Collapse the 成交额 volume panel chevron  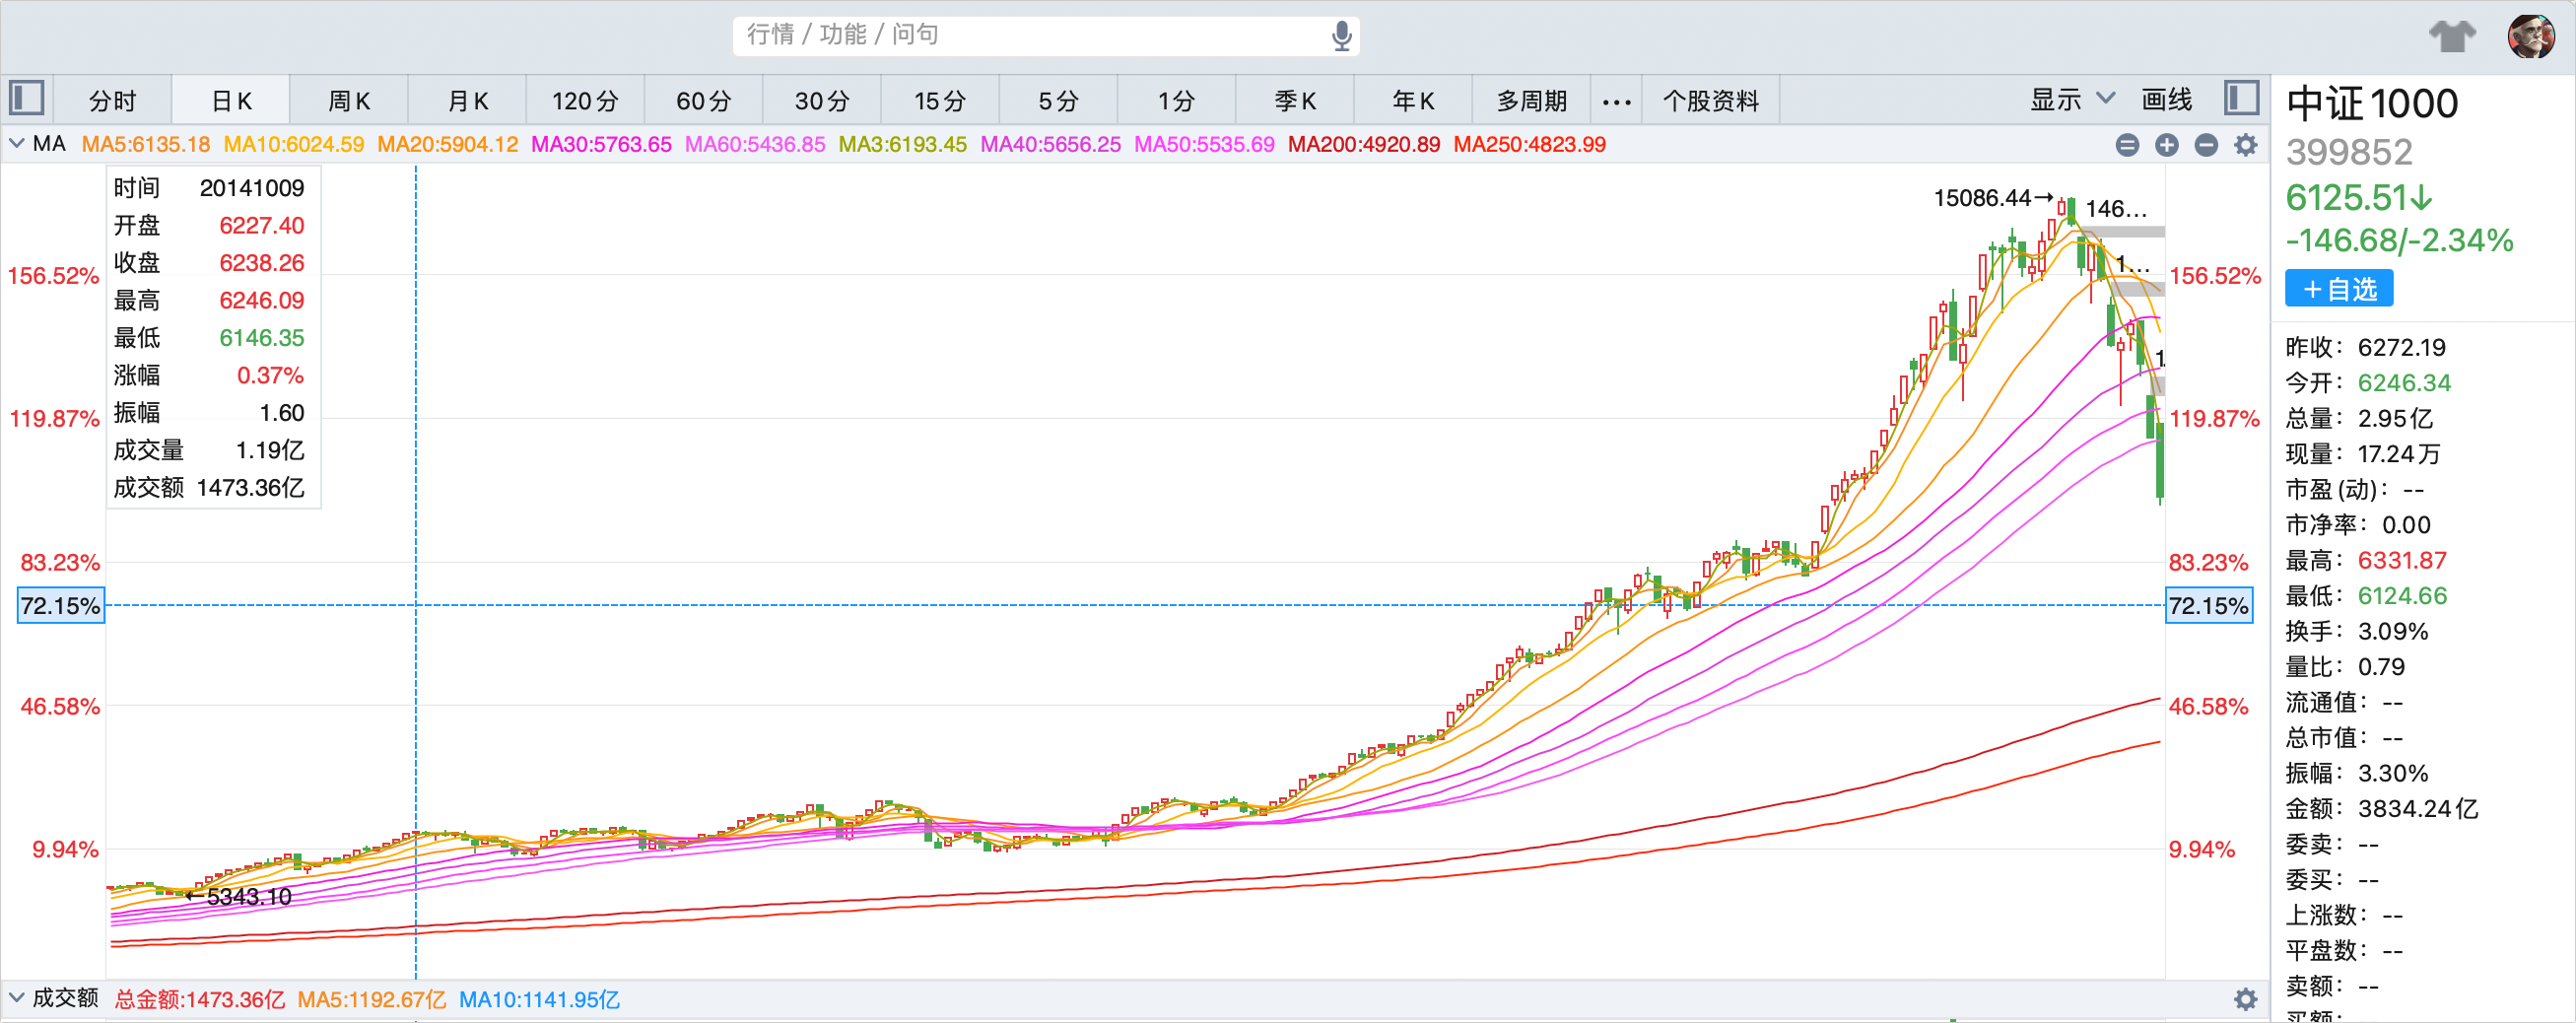[17, 998]
